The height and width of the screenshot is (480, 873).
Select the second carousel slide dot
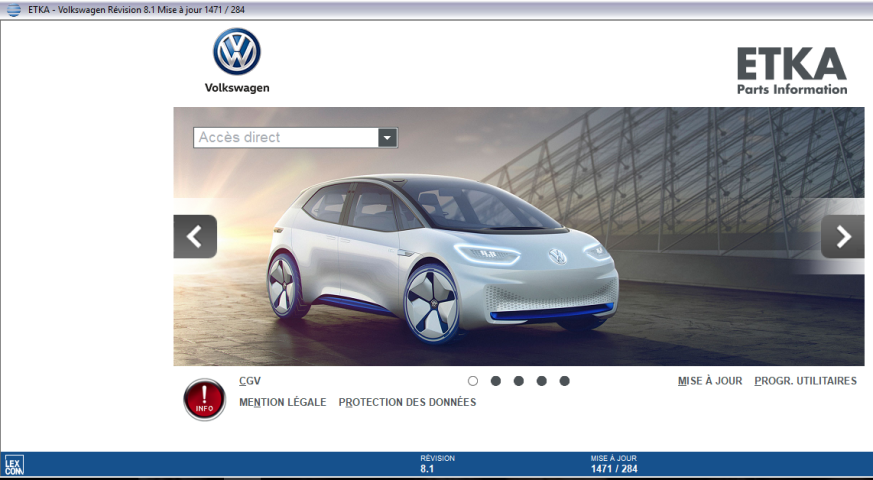pyautogui.click(x=496, y=381)
